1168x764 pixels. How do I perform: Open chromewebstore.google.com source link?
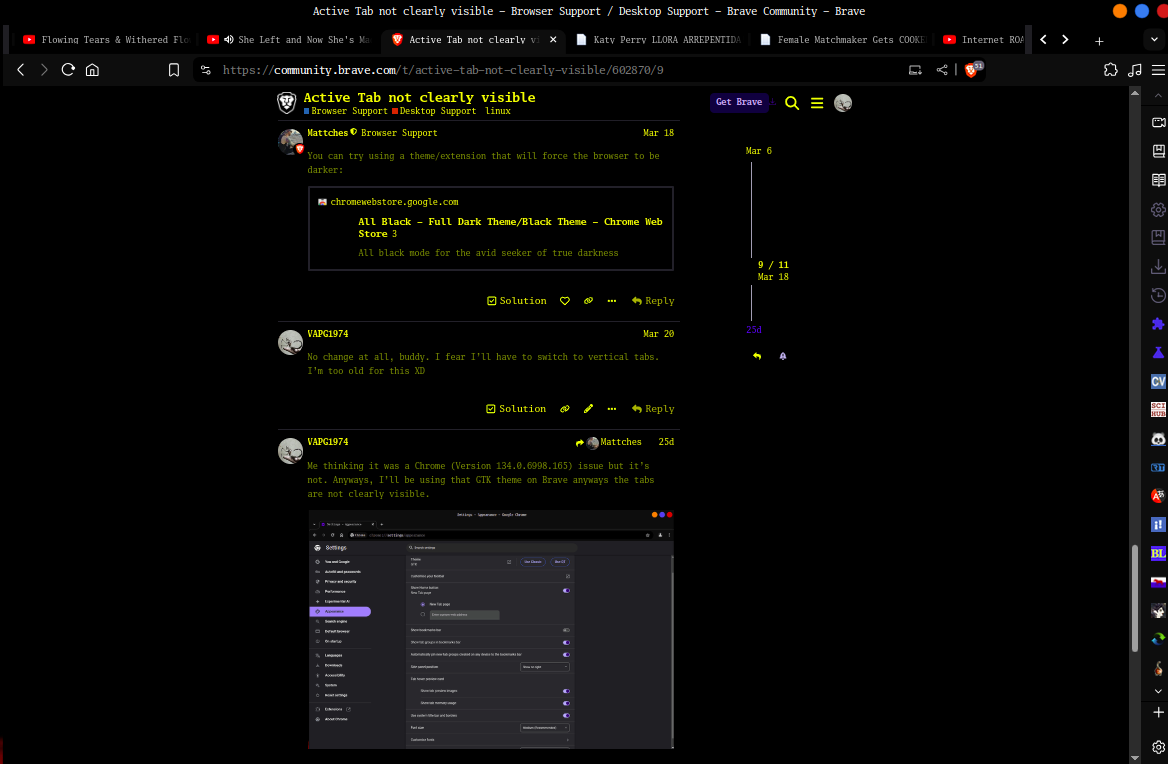394,202
